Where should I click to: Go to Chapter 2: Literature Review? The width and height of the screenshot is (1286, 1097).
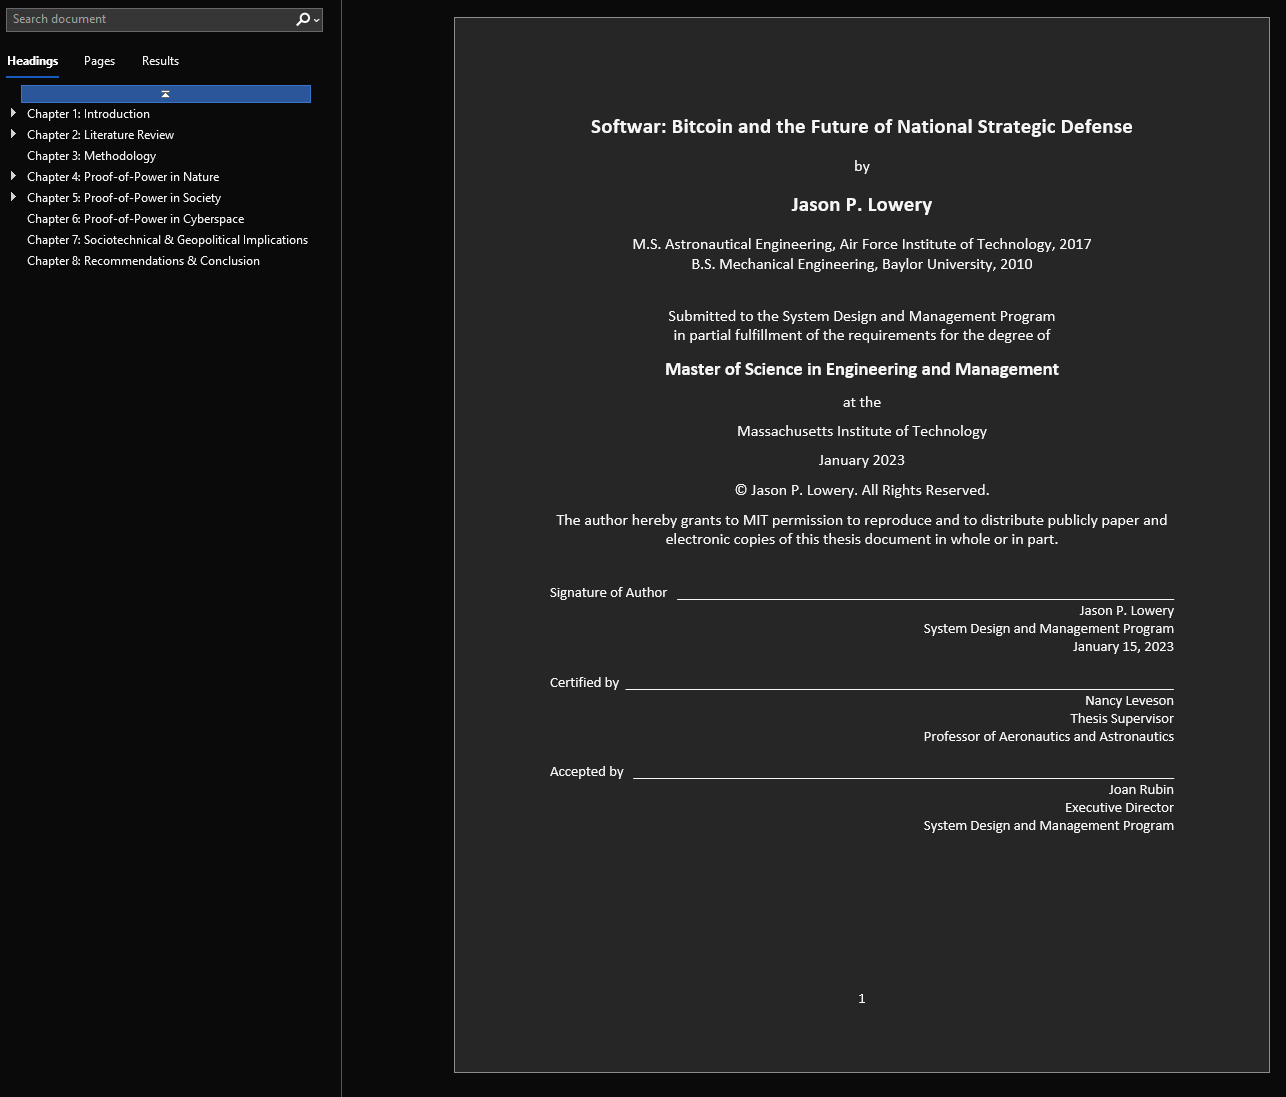(100, 135)
